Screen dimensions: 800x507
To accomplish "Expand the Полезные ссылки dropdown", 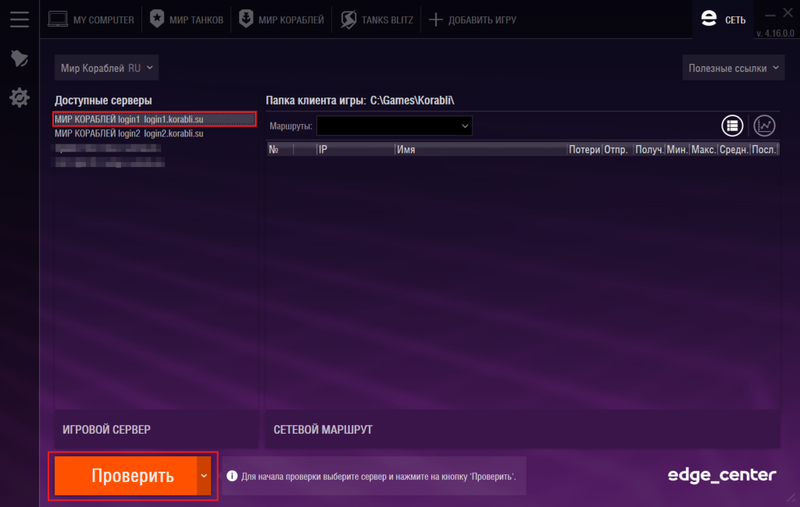I will point(733,68).
